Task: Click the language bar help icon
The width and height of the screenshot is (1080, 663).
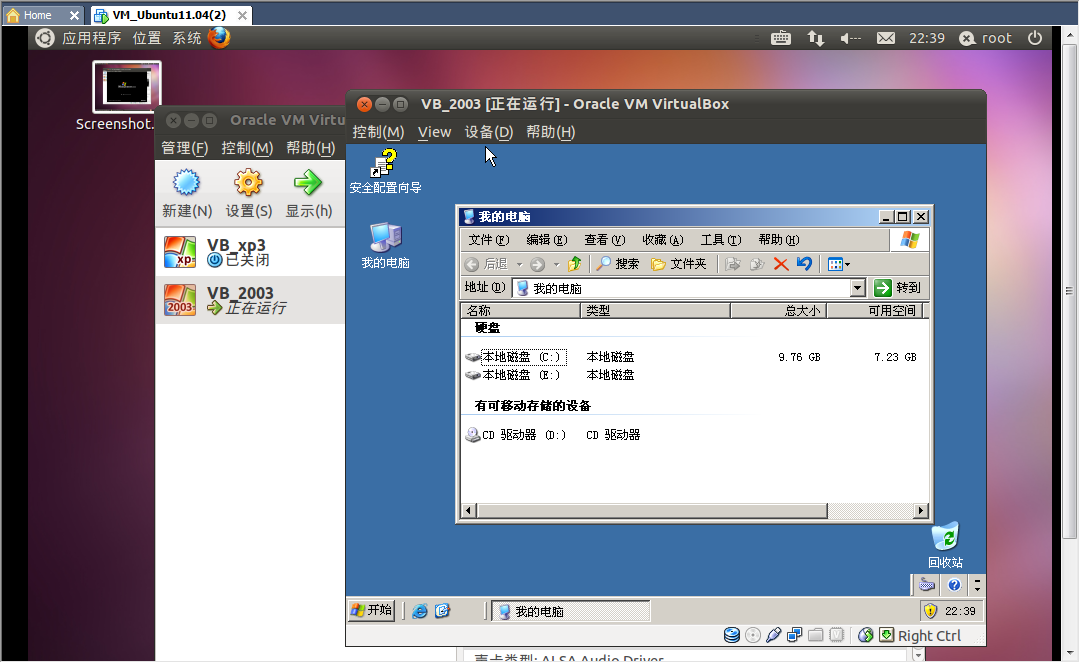Action: click(954, 586)
